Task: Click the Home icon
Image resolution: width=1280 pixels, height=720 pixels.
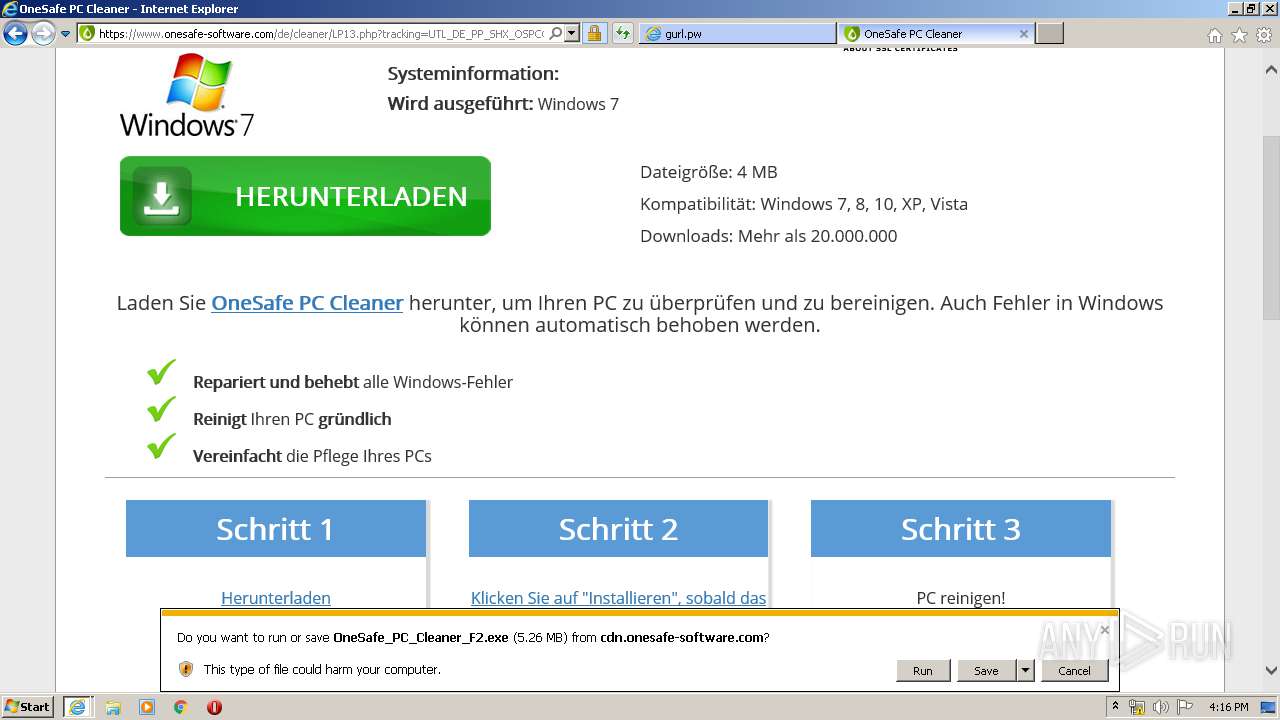Action: 1214,35
